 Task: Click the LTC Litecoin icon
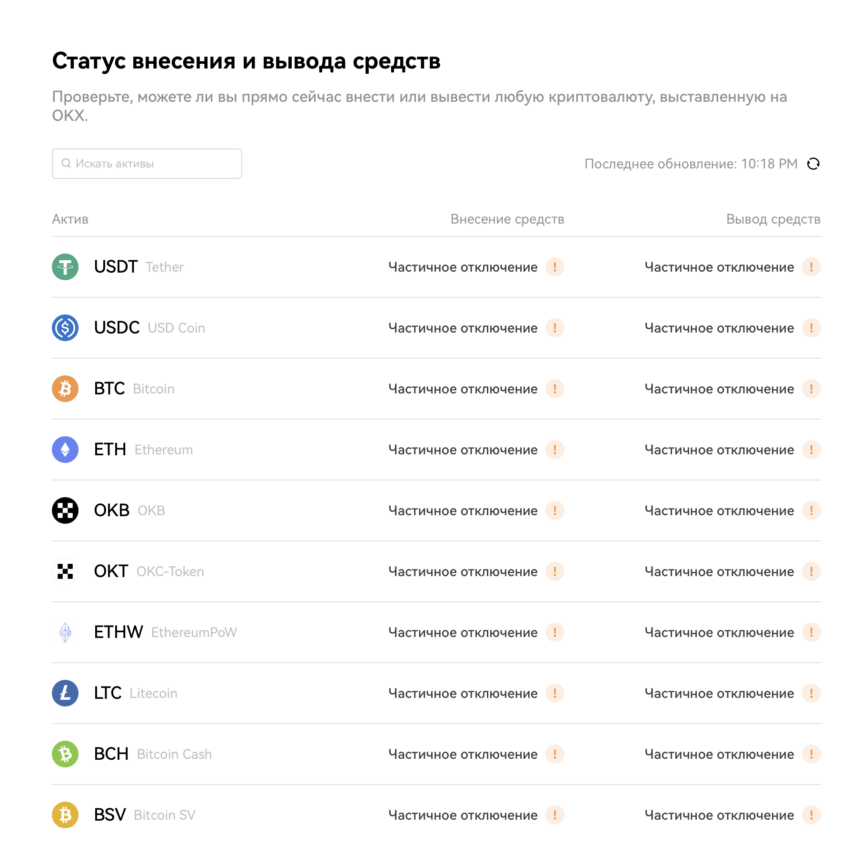click(x=65, y=693)
